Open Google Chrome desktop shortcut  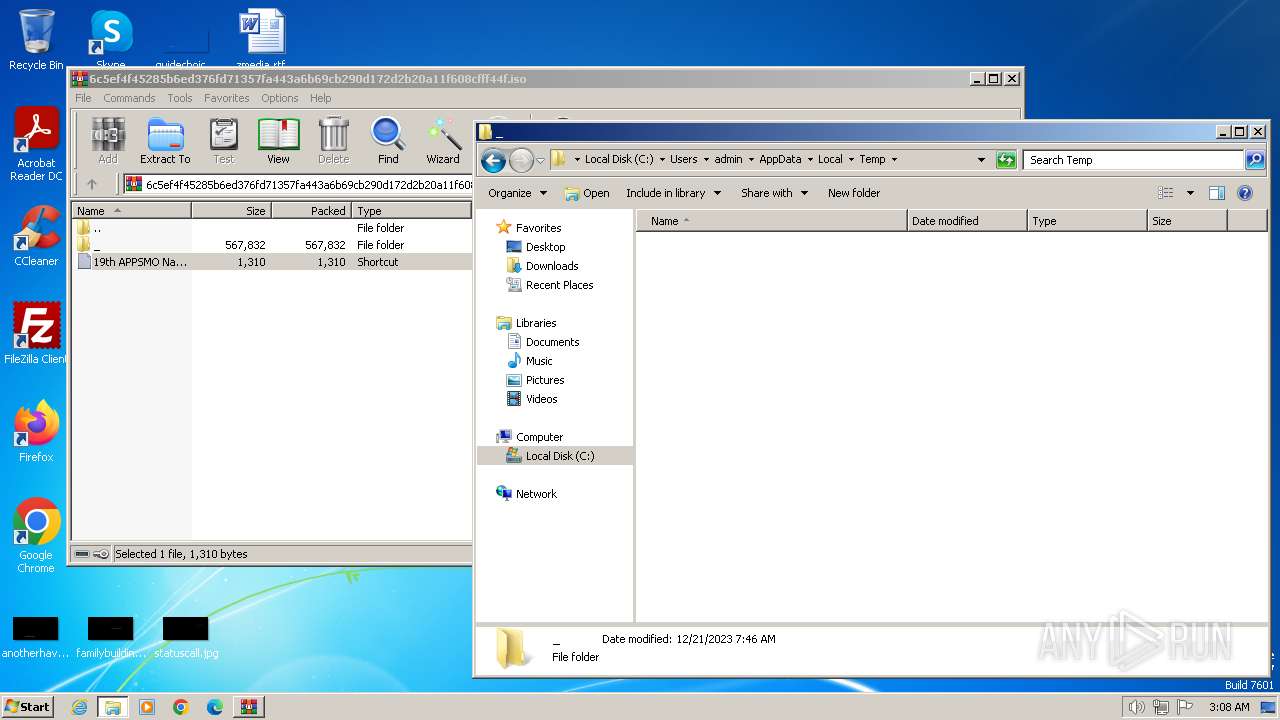(36, 536)
